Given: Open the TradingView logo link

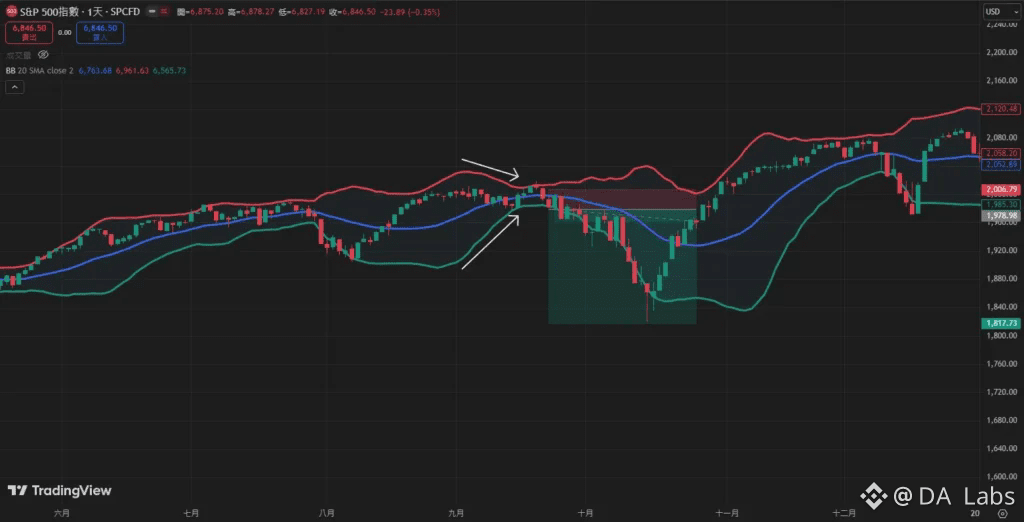Looking at the screenshot, I should tap(59, 491).
